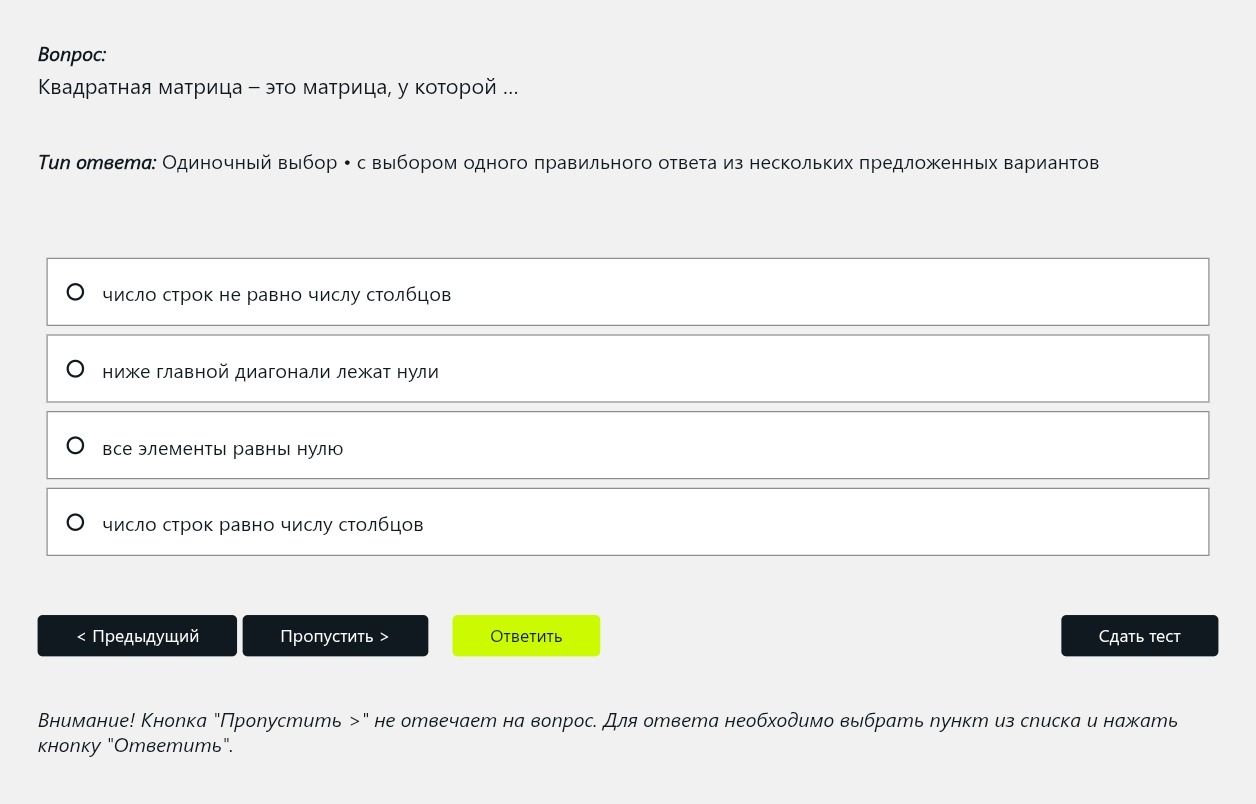Finish exam via "Сдать тест" button
This screenshot has height=804, width=1256.
(x=1139, y=636)
